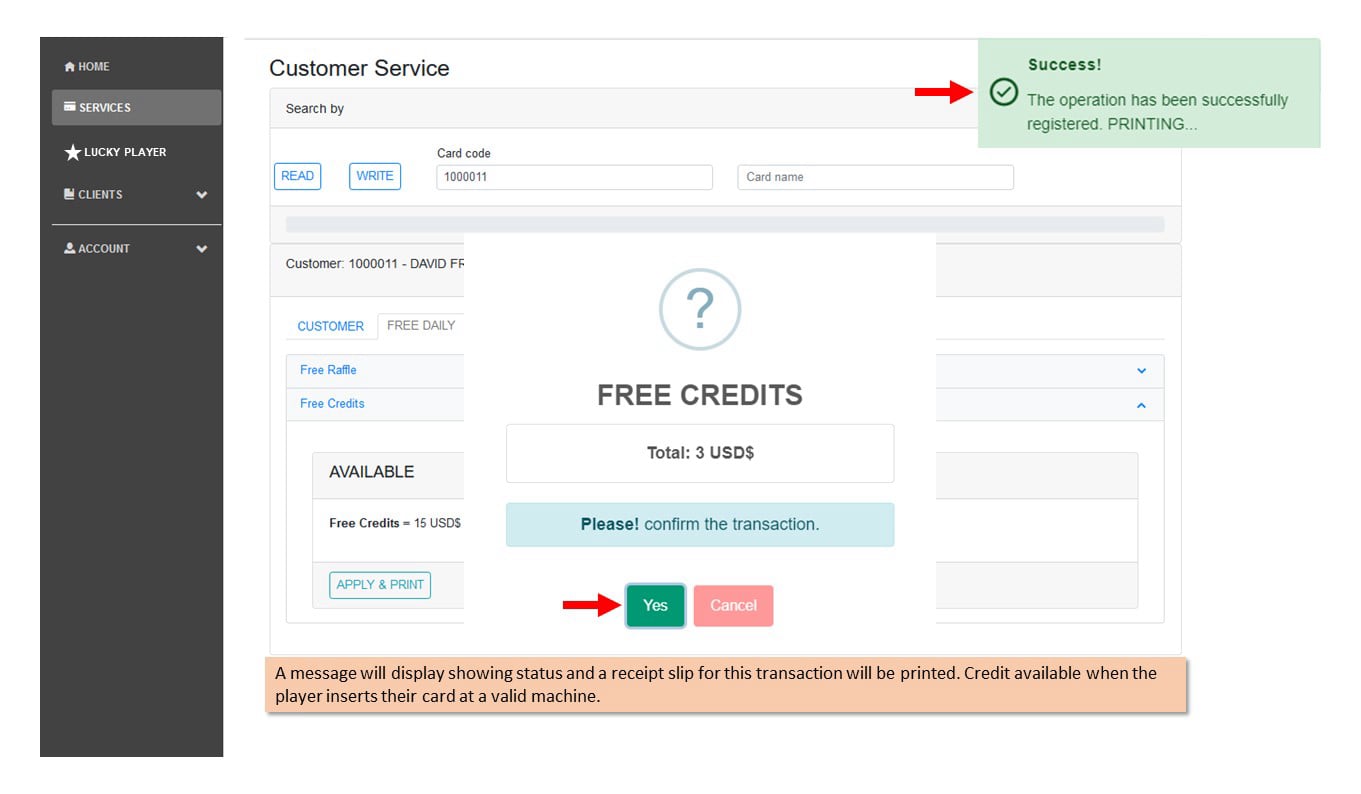This screenshot has width=1361, height=794.
Task: Click the Account person icon
Action: point(69,248)
